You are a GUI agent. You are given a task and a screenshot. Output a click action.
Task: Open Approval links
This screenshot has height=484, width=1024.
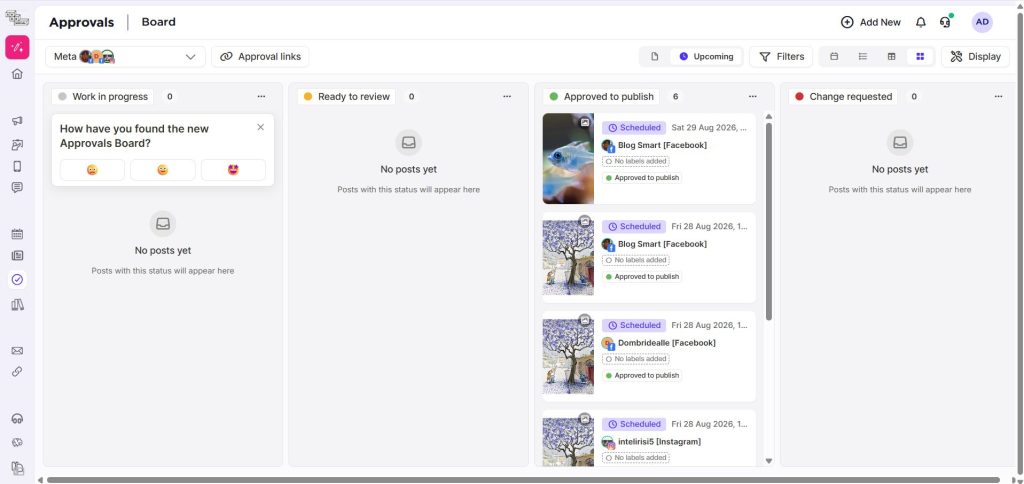260,57
